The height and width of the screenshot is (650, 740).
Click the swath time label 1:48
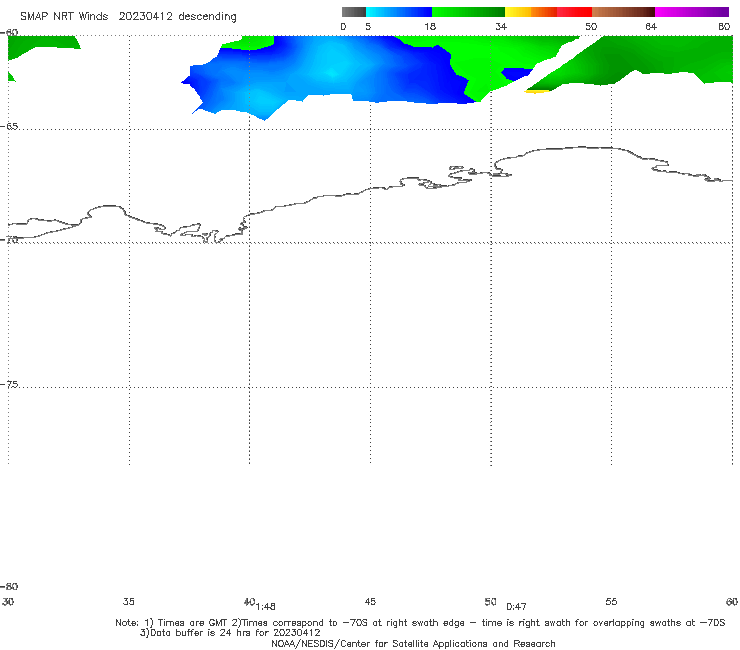(x=266, y=607)
